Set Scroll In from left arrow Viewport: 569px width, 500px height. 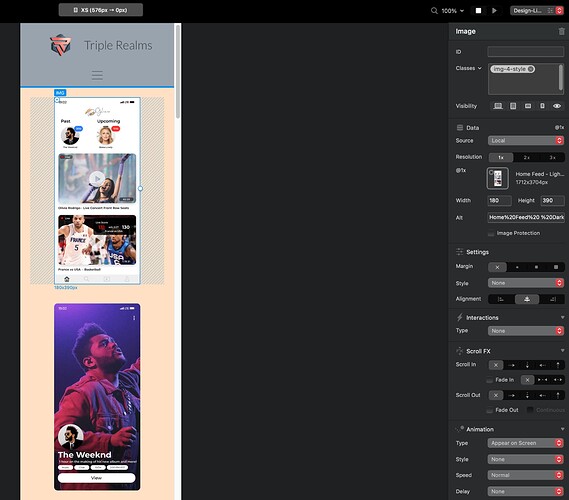[x=511, y=365]
